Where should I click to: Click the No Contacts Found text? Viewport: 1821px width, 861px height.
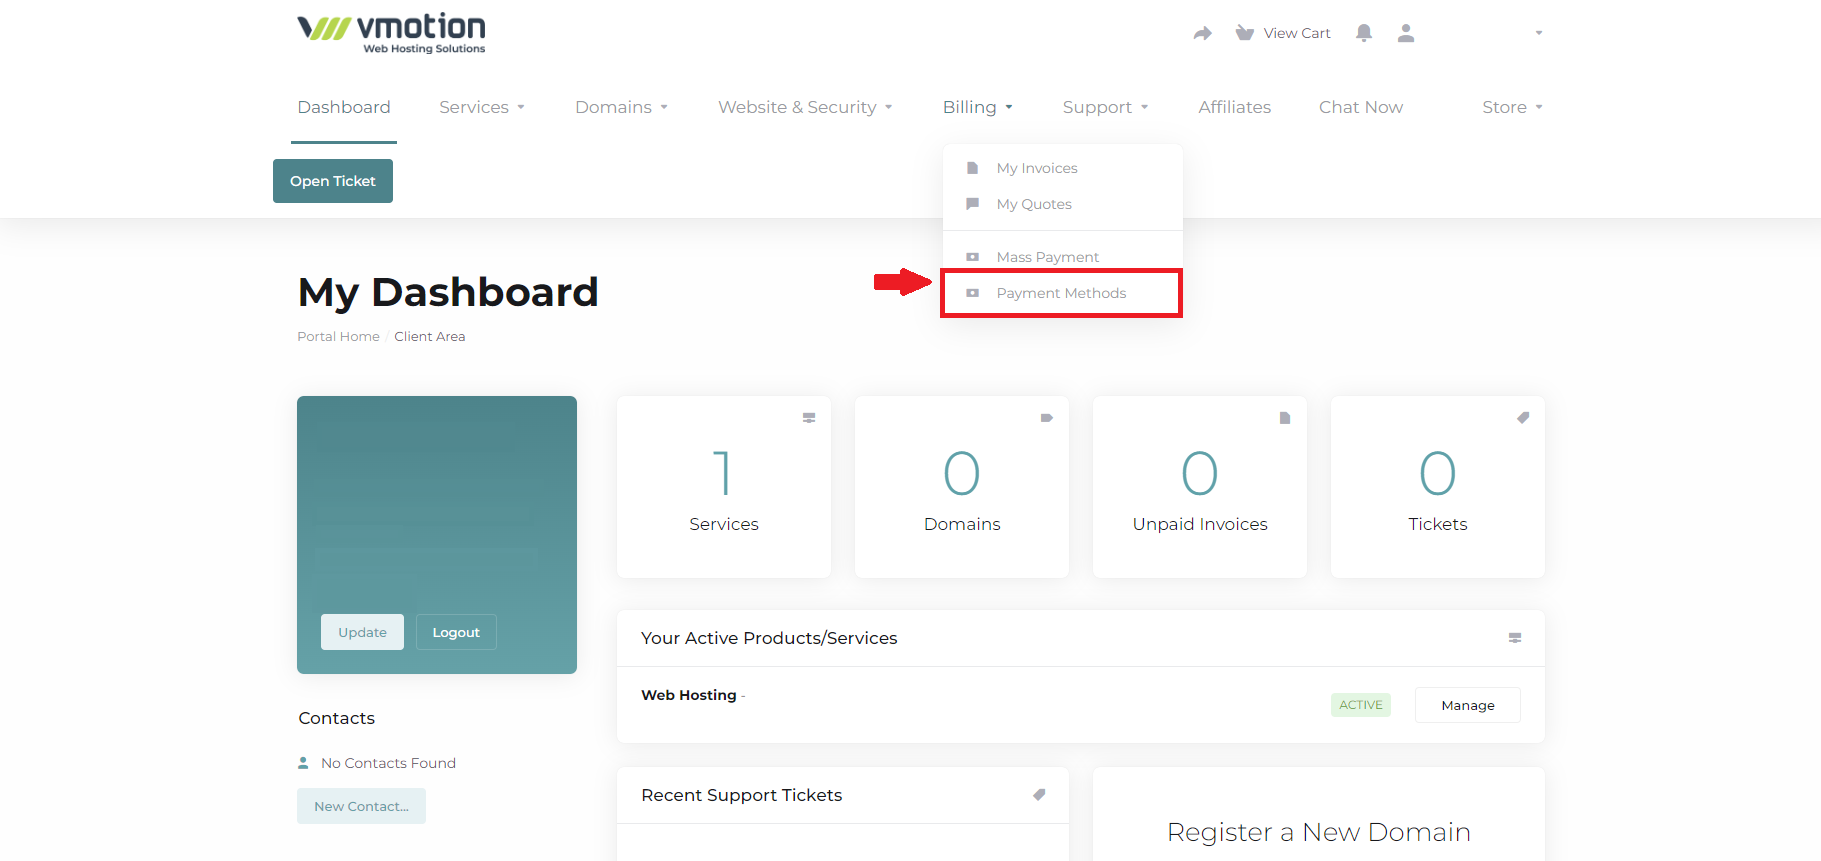click(388, 763)
